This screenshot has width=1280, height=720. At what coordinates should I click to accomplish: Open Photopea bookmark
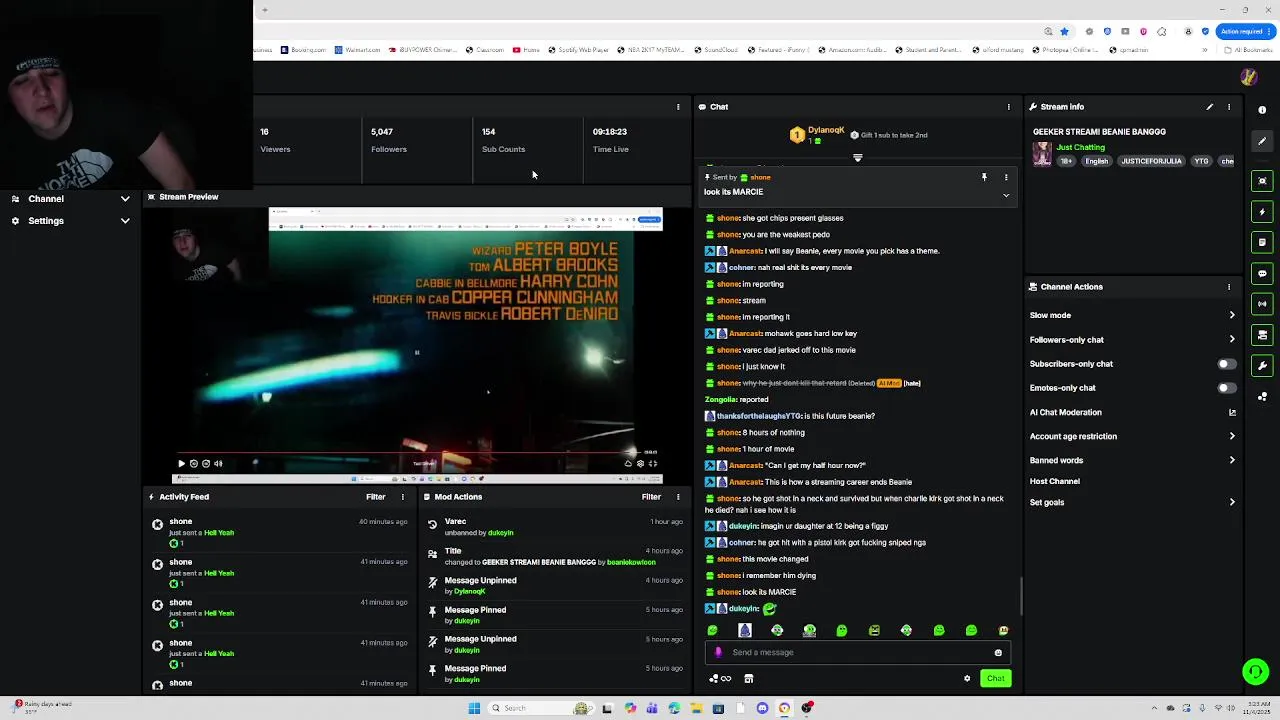pyautogui.click(x=1066, y=50)
